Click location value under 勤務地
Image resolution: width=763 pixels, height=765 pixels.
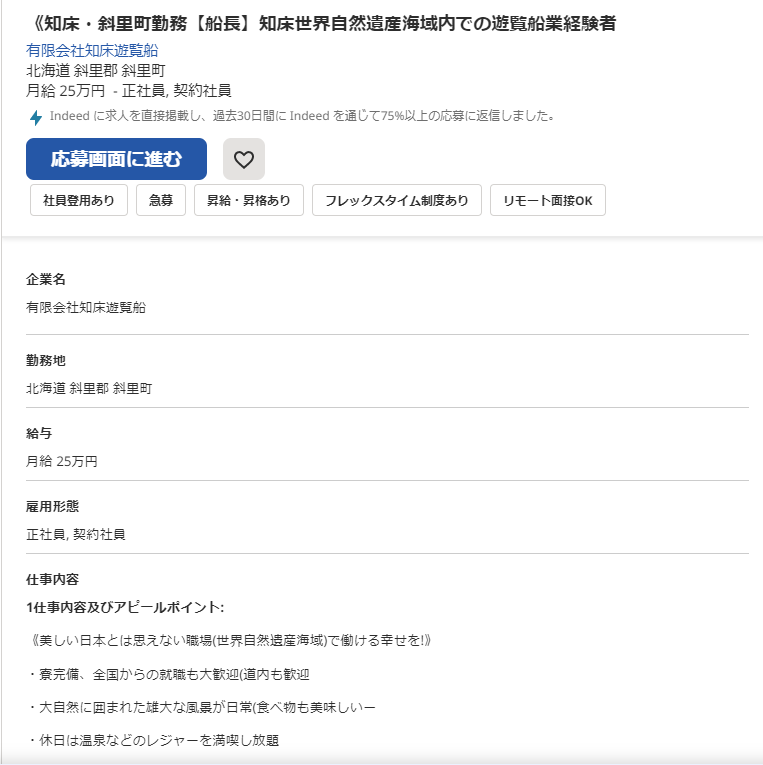click(89, 388)
